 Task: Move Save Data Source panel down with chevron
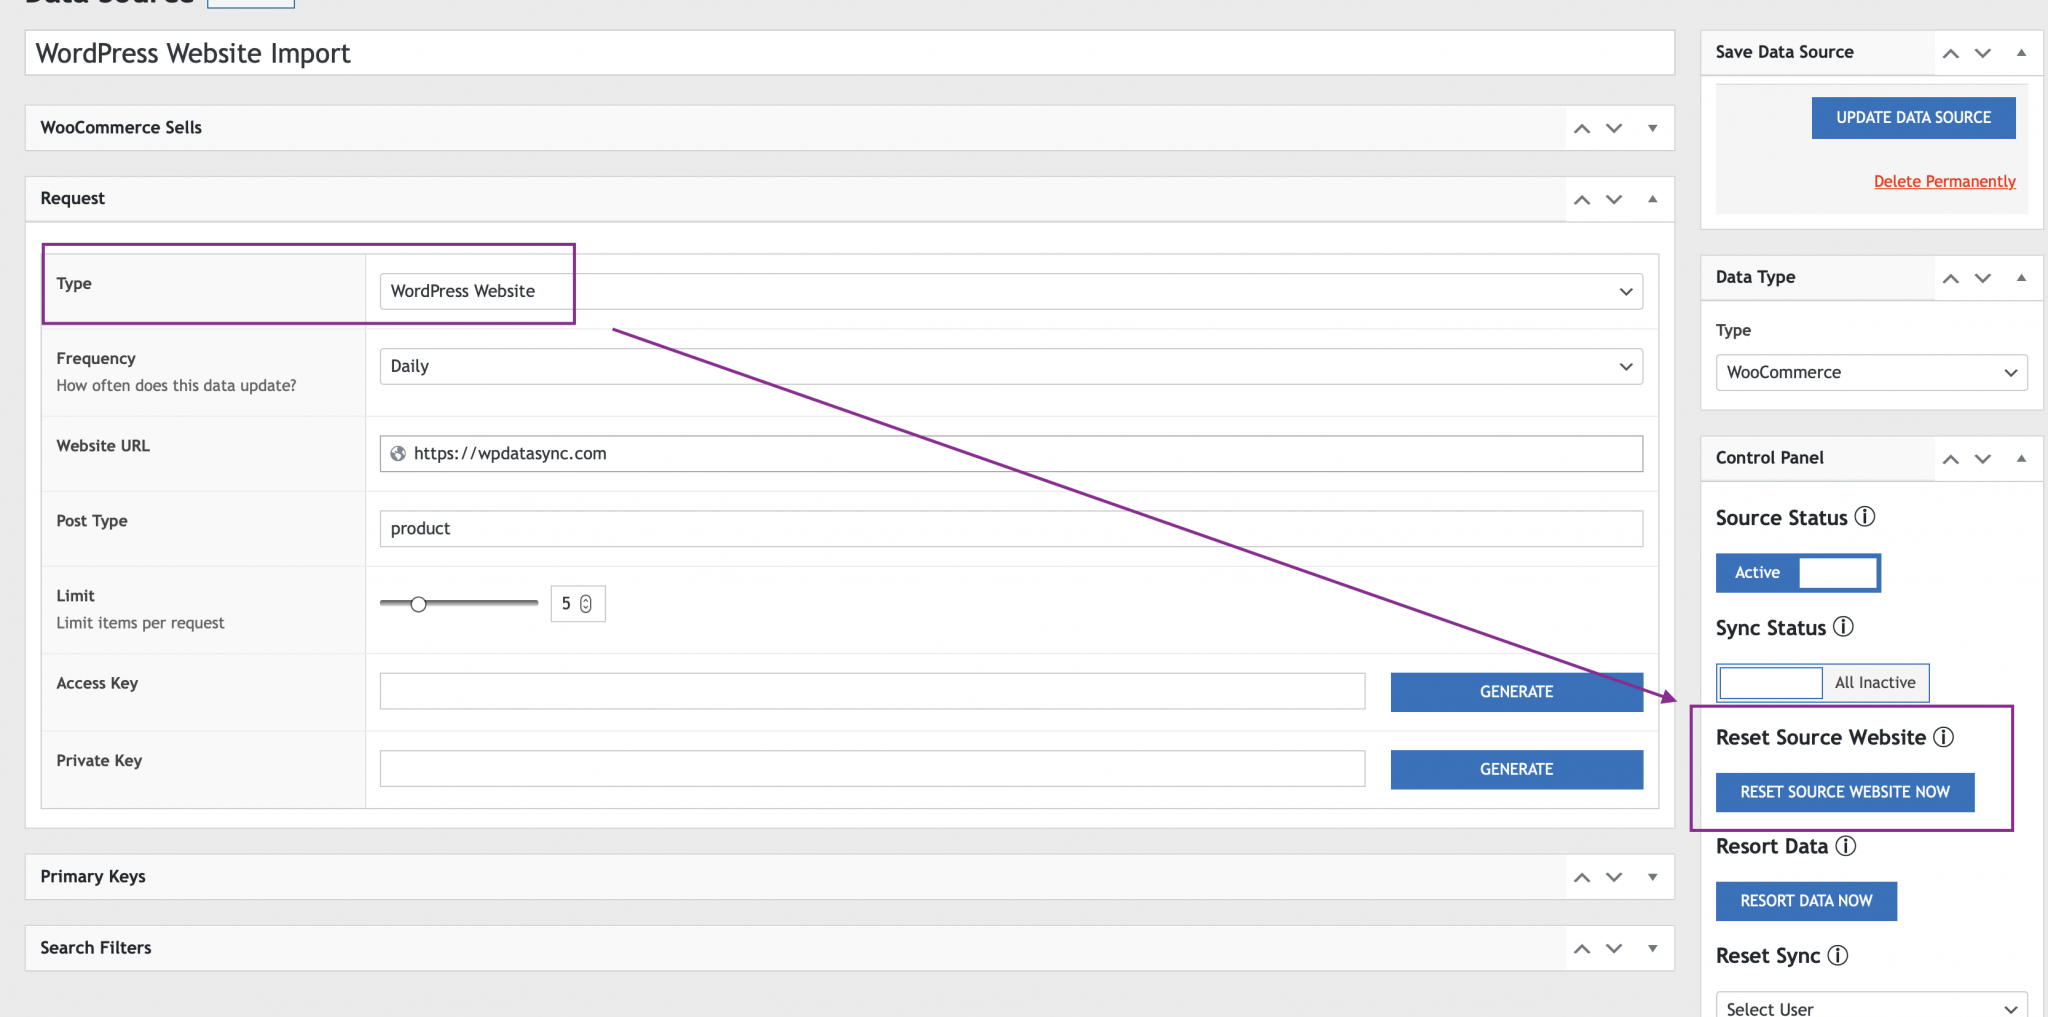(1982, 52)
